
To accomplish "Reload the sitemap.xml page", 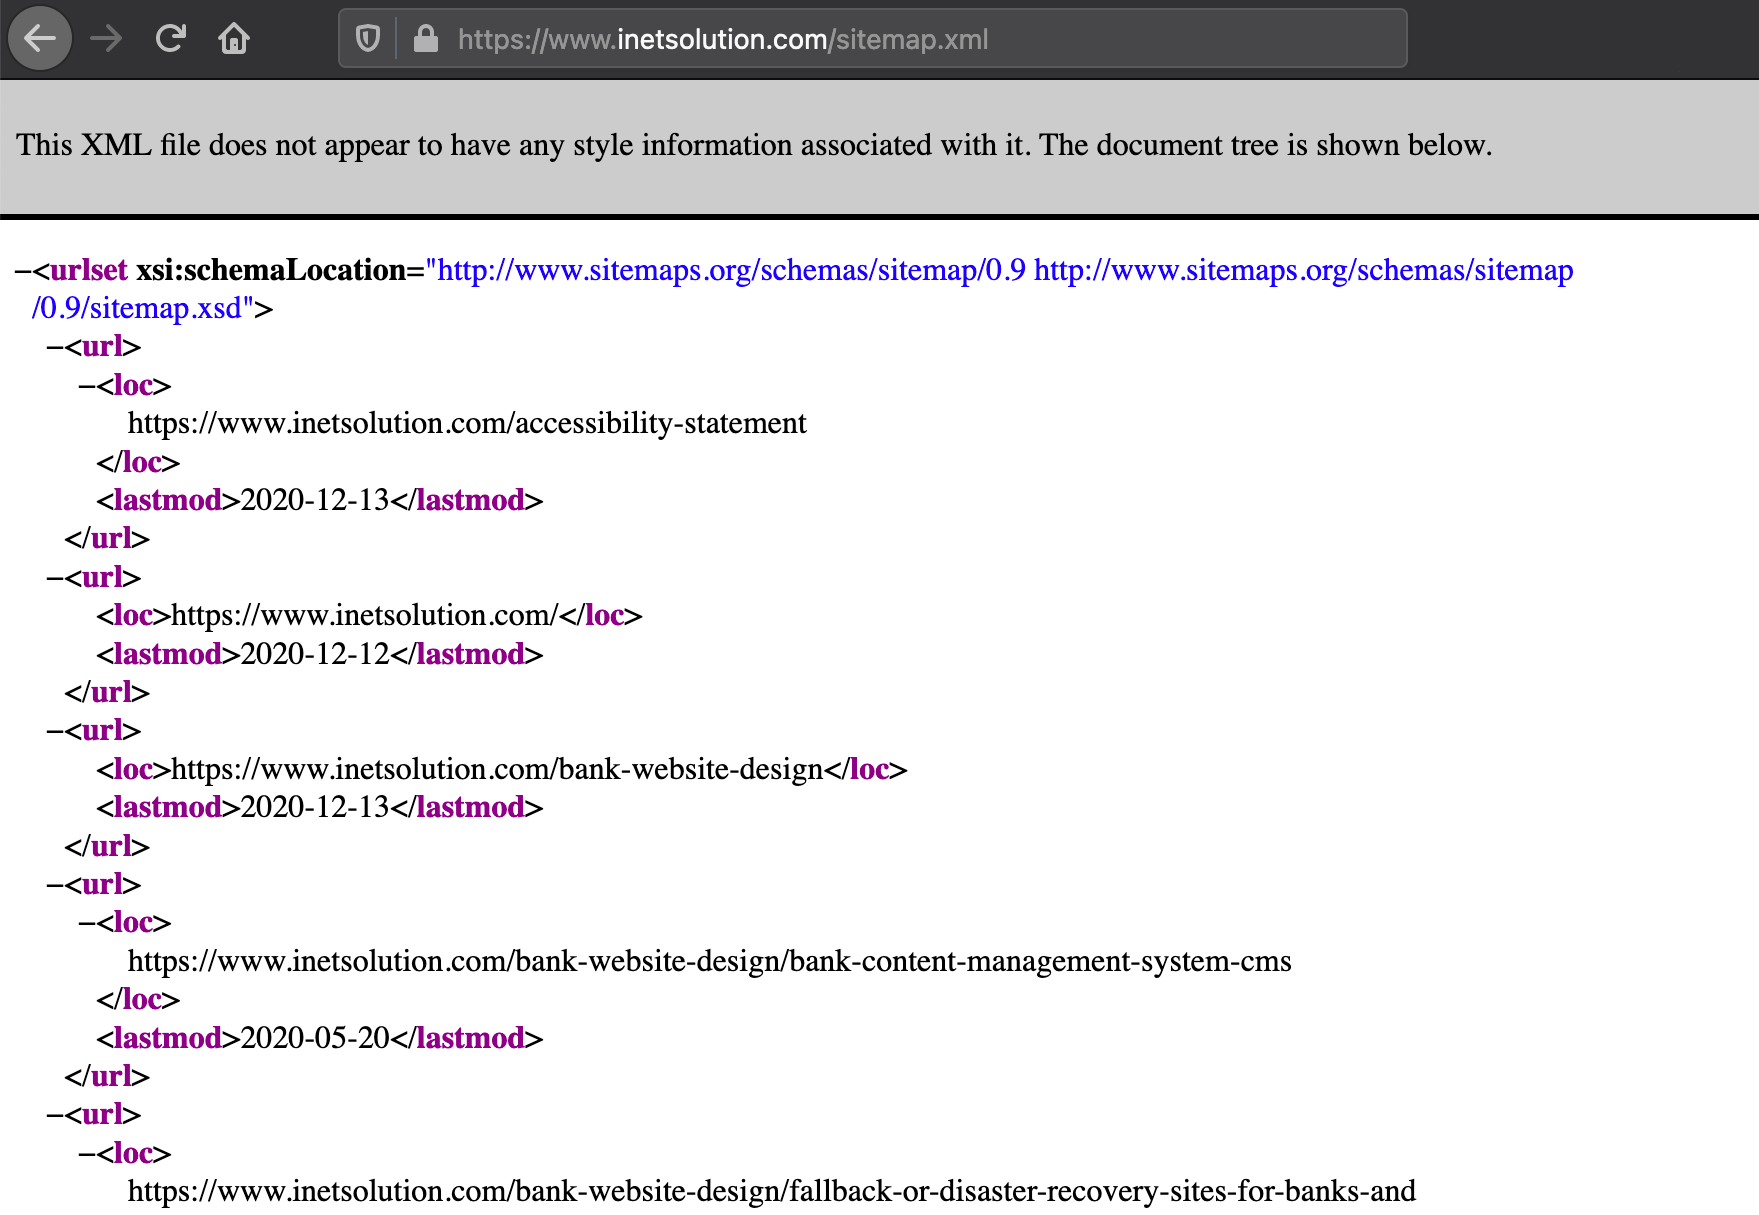I will 171,39.
